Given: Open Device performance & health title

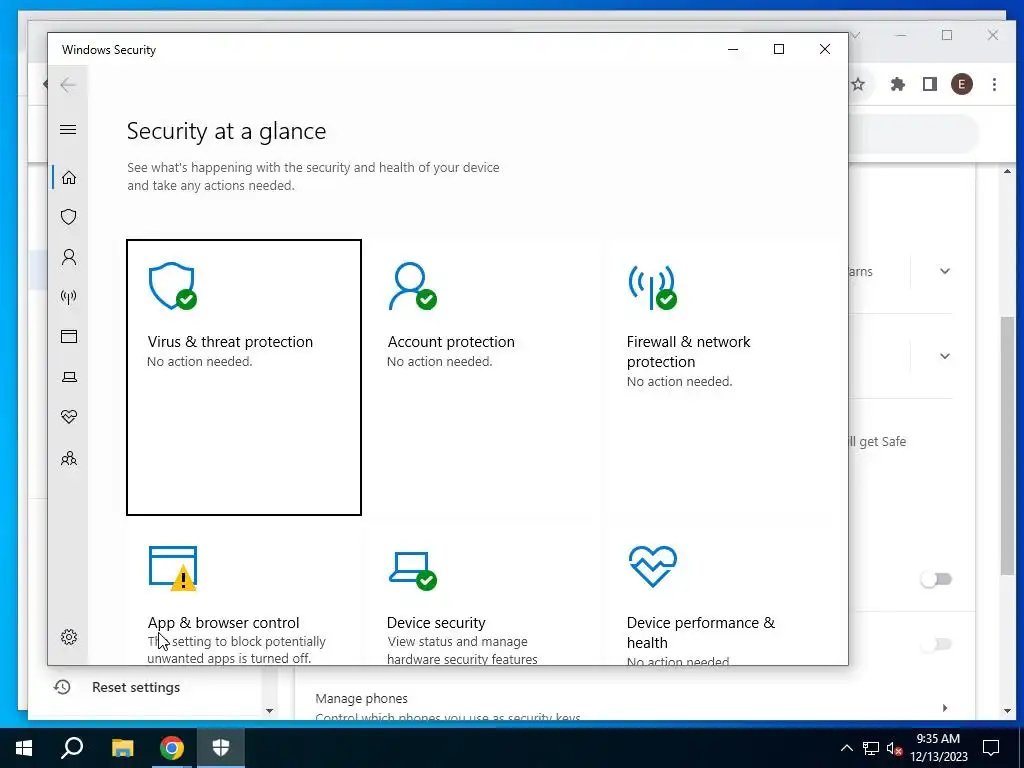Looking at the screenshot, I should coord(701,632).
